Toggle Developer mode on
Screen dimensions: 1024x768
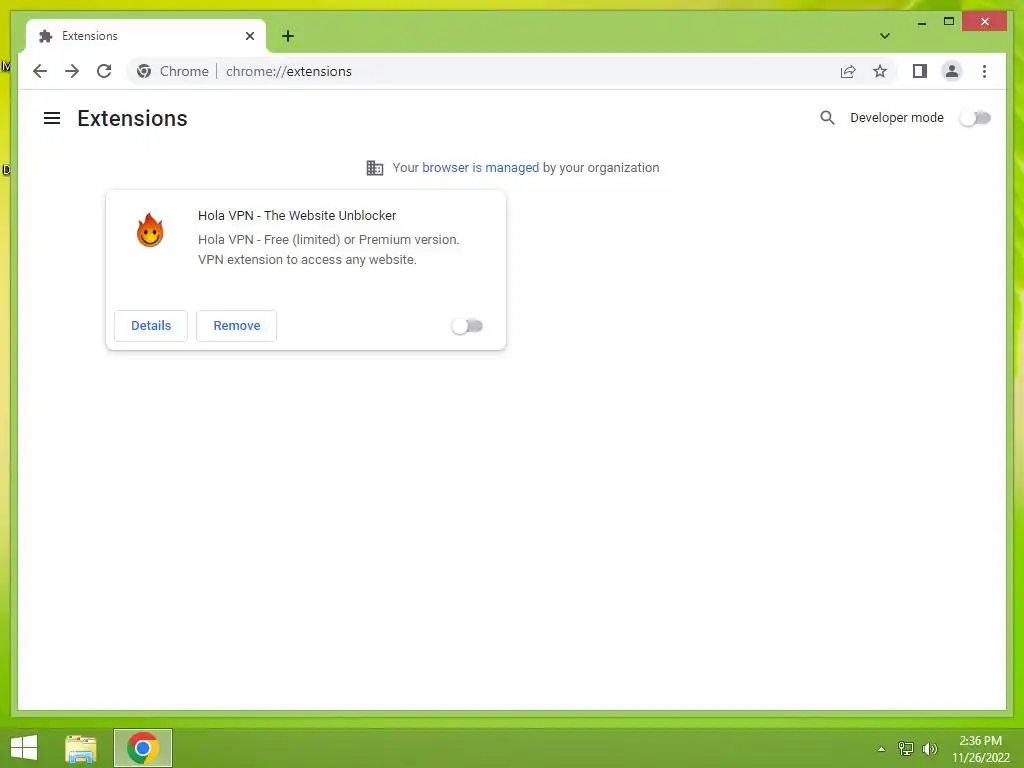pos(975,118)
